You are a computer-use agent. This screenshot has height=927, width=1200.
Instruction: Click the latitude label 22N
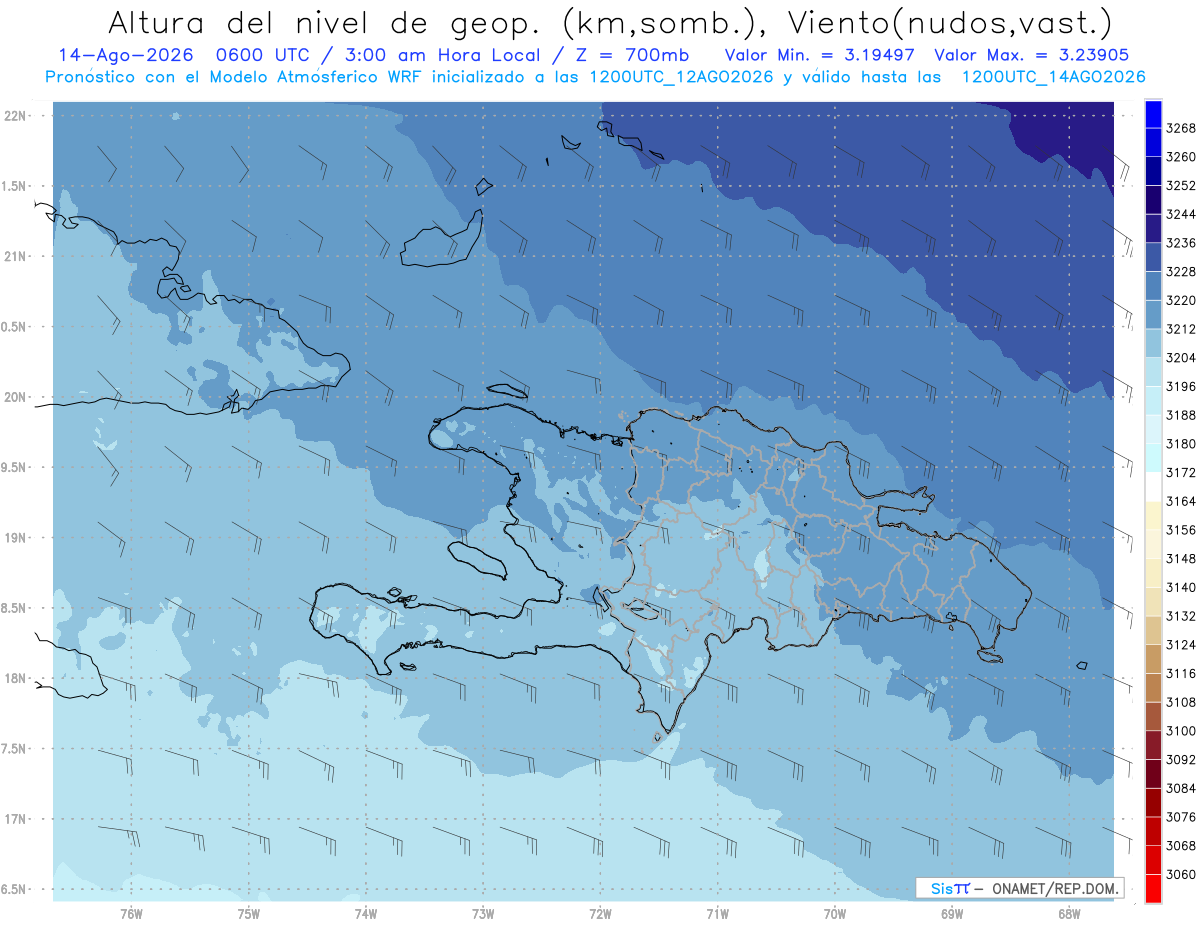point(15,116)
